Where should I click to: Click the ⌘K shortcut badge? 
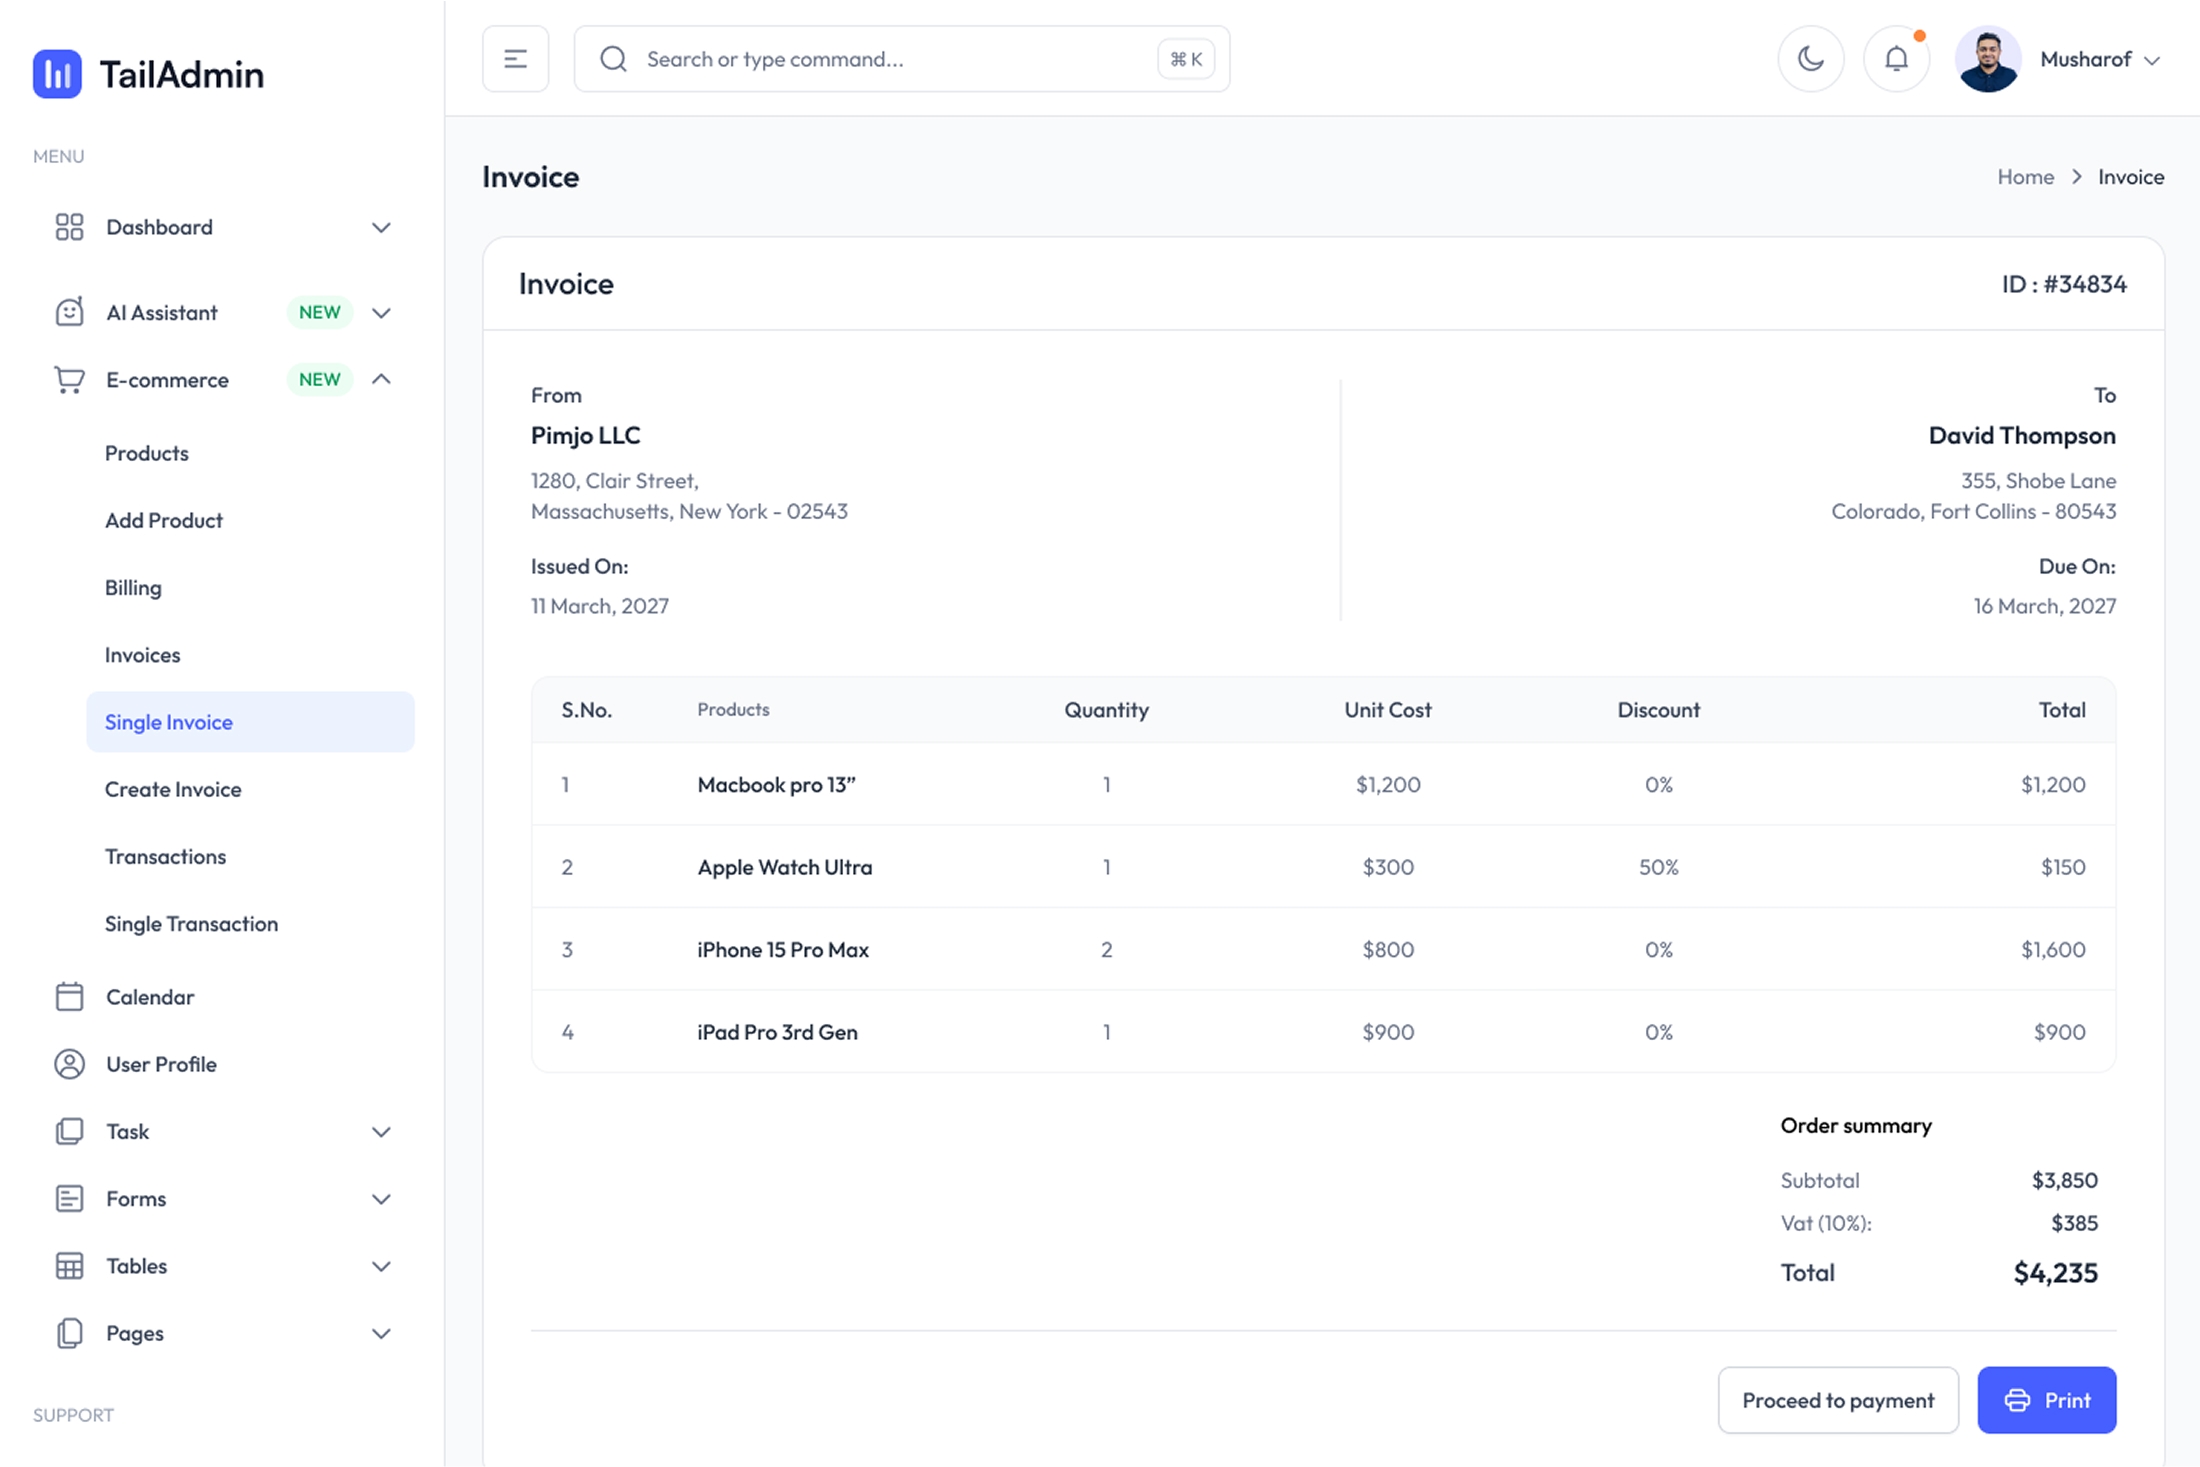[1186, 59]
